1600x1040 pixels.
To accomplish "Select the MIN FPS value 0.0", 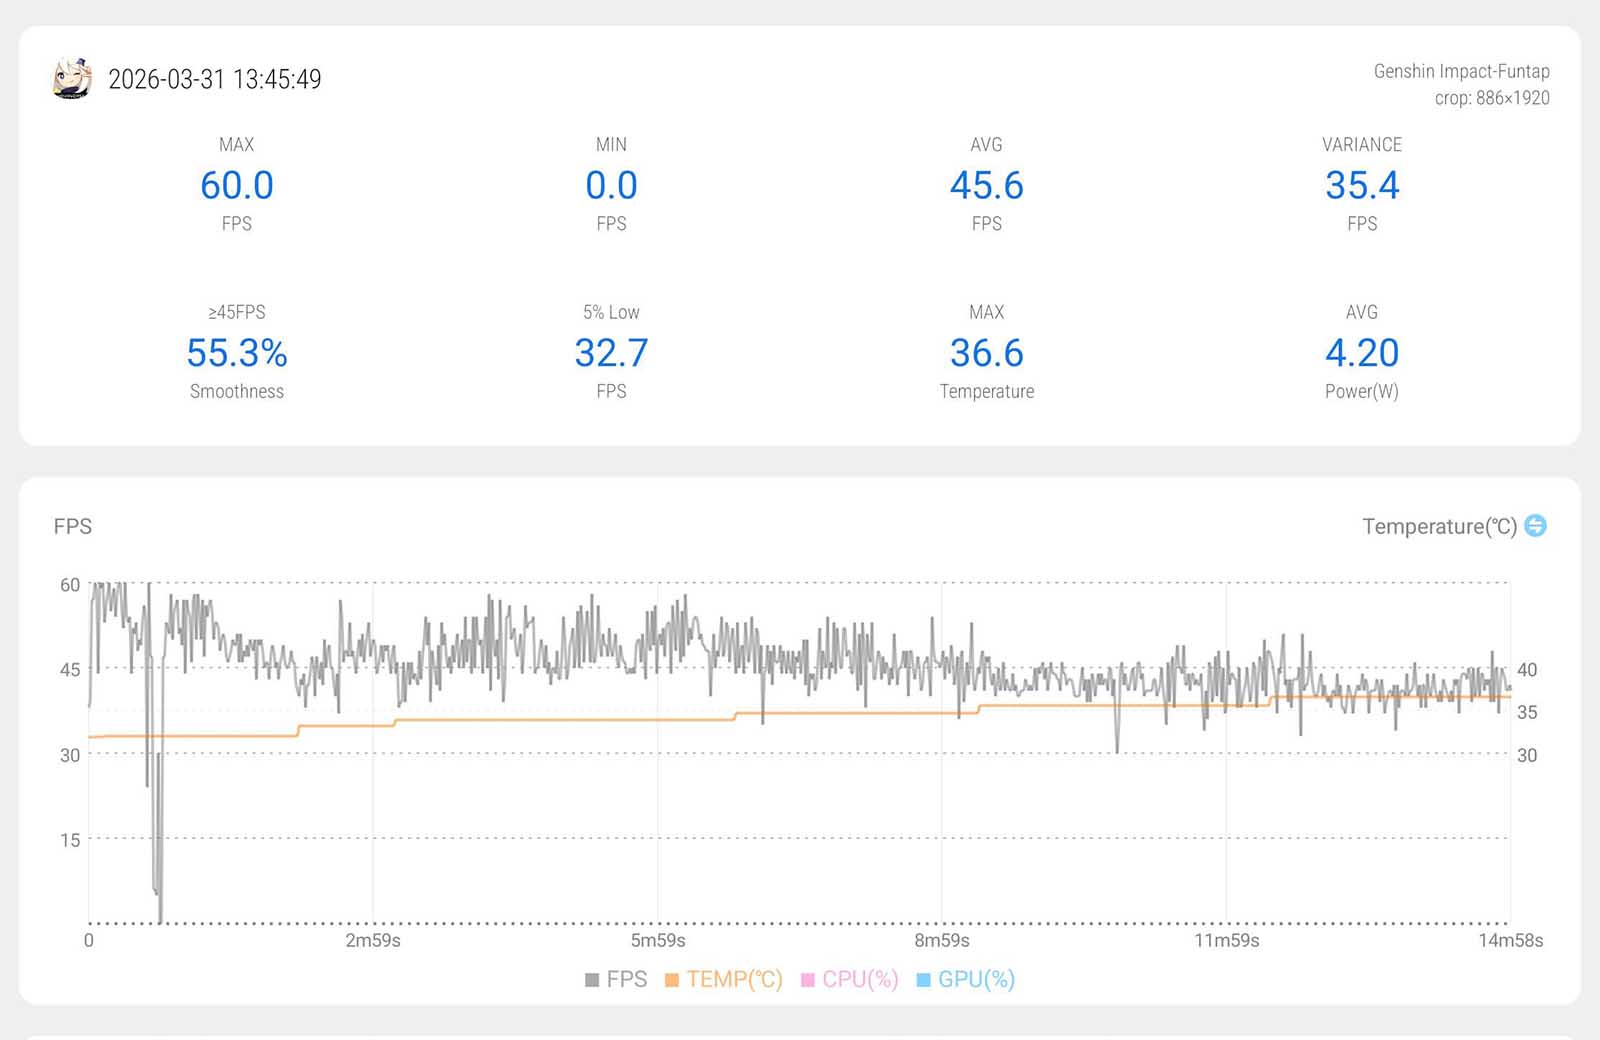I will pyautogui.click(x=611, y=186).
